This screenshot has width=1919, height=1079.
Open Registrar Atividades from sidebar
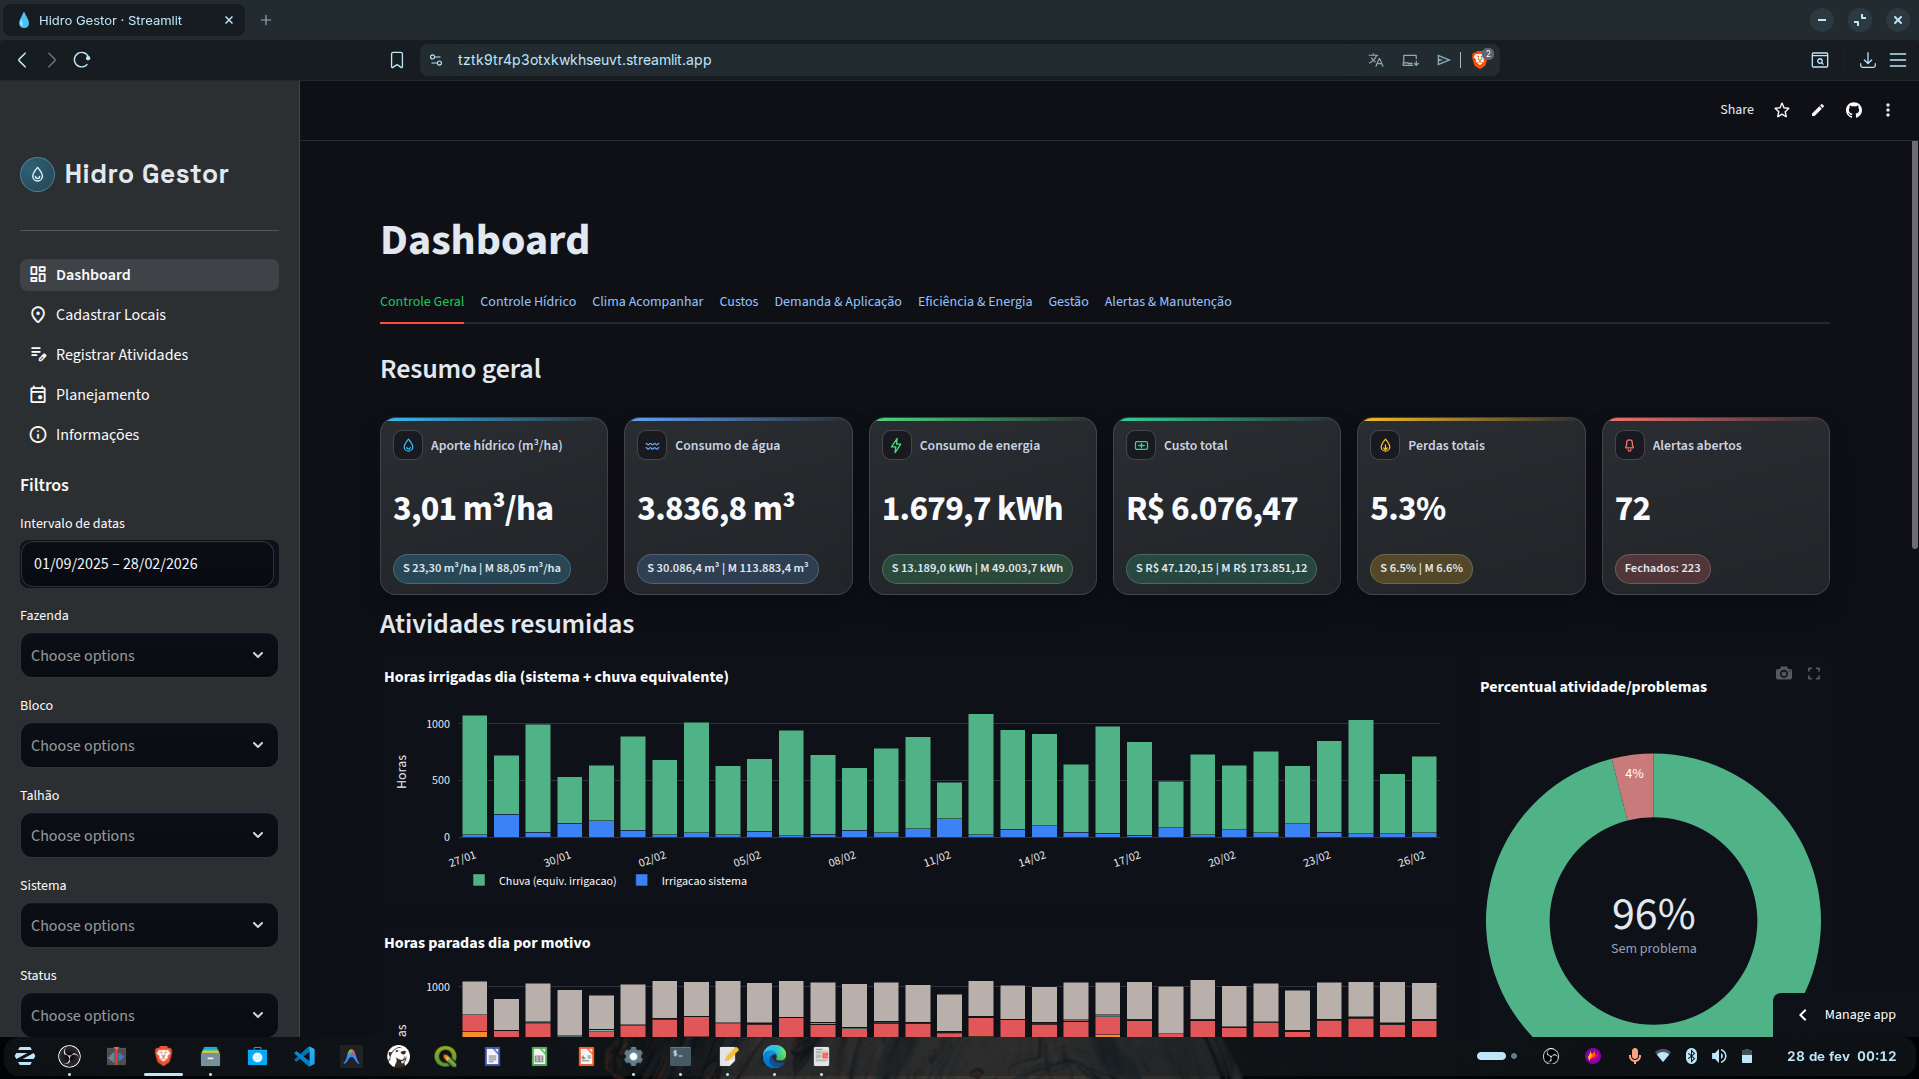pos(121,354)
